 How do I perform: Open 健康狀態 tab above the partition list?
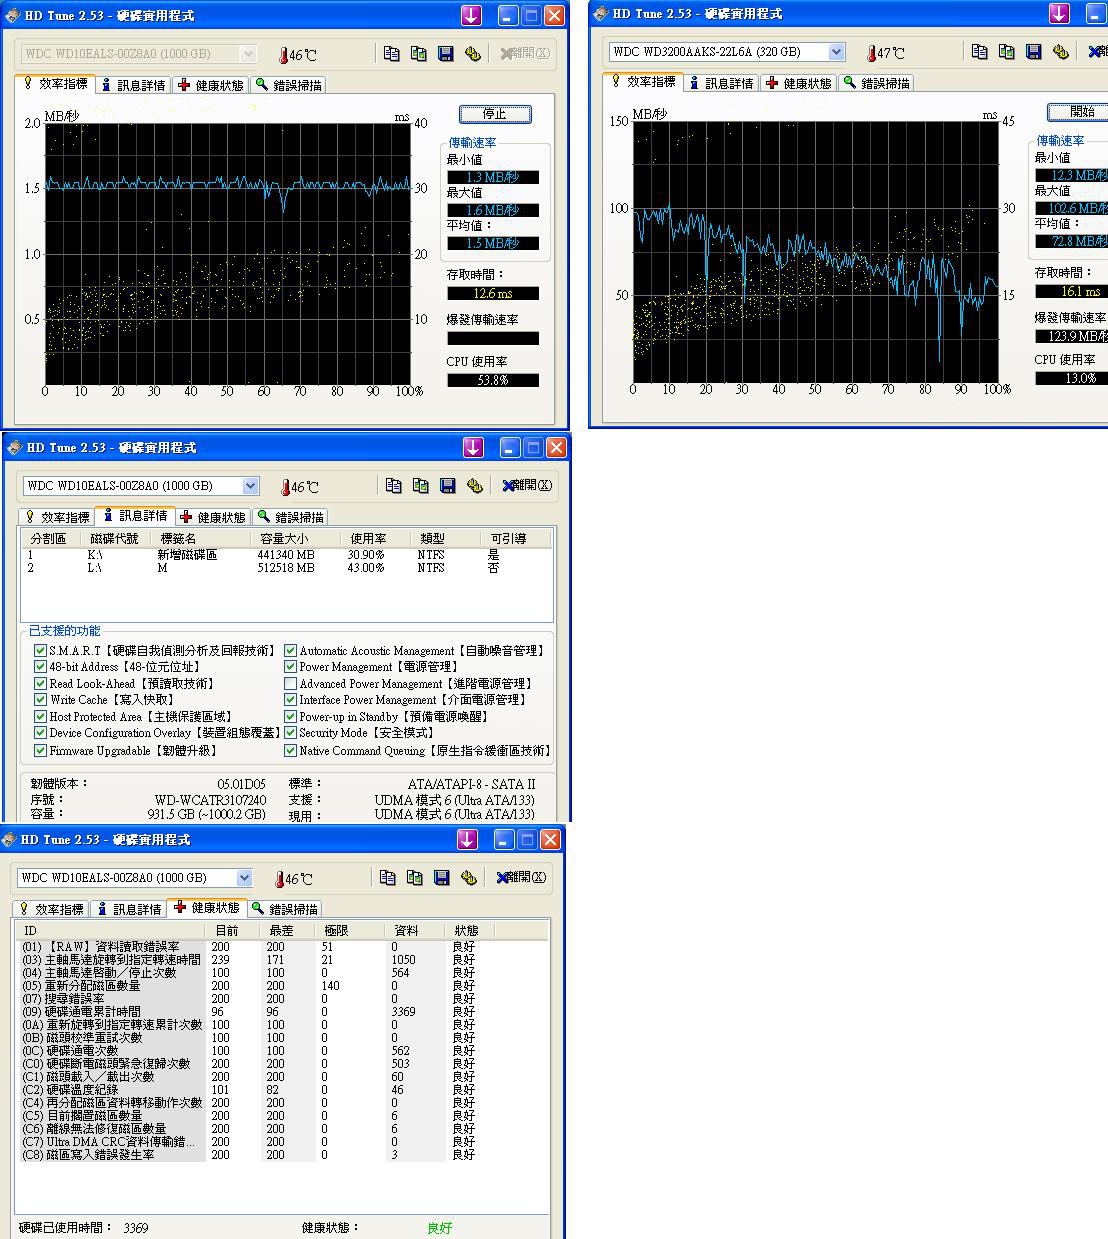[212, 517]
